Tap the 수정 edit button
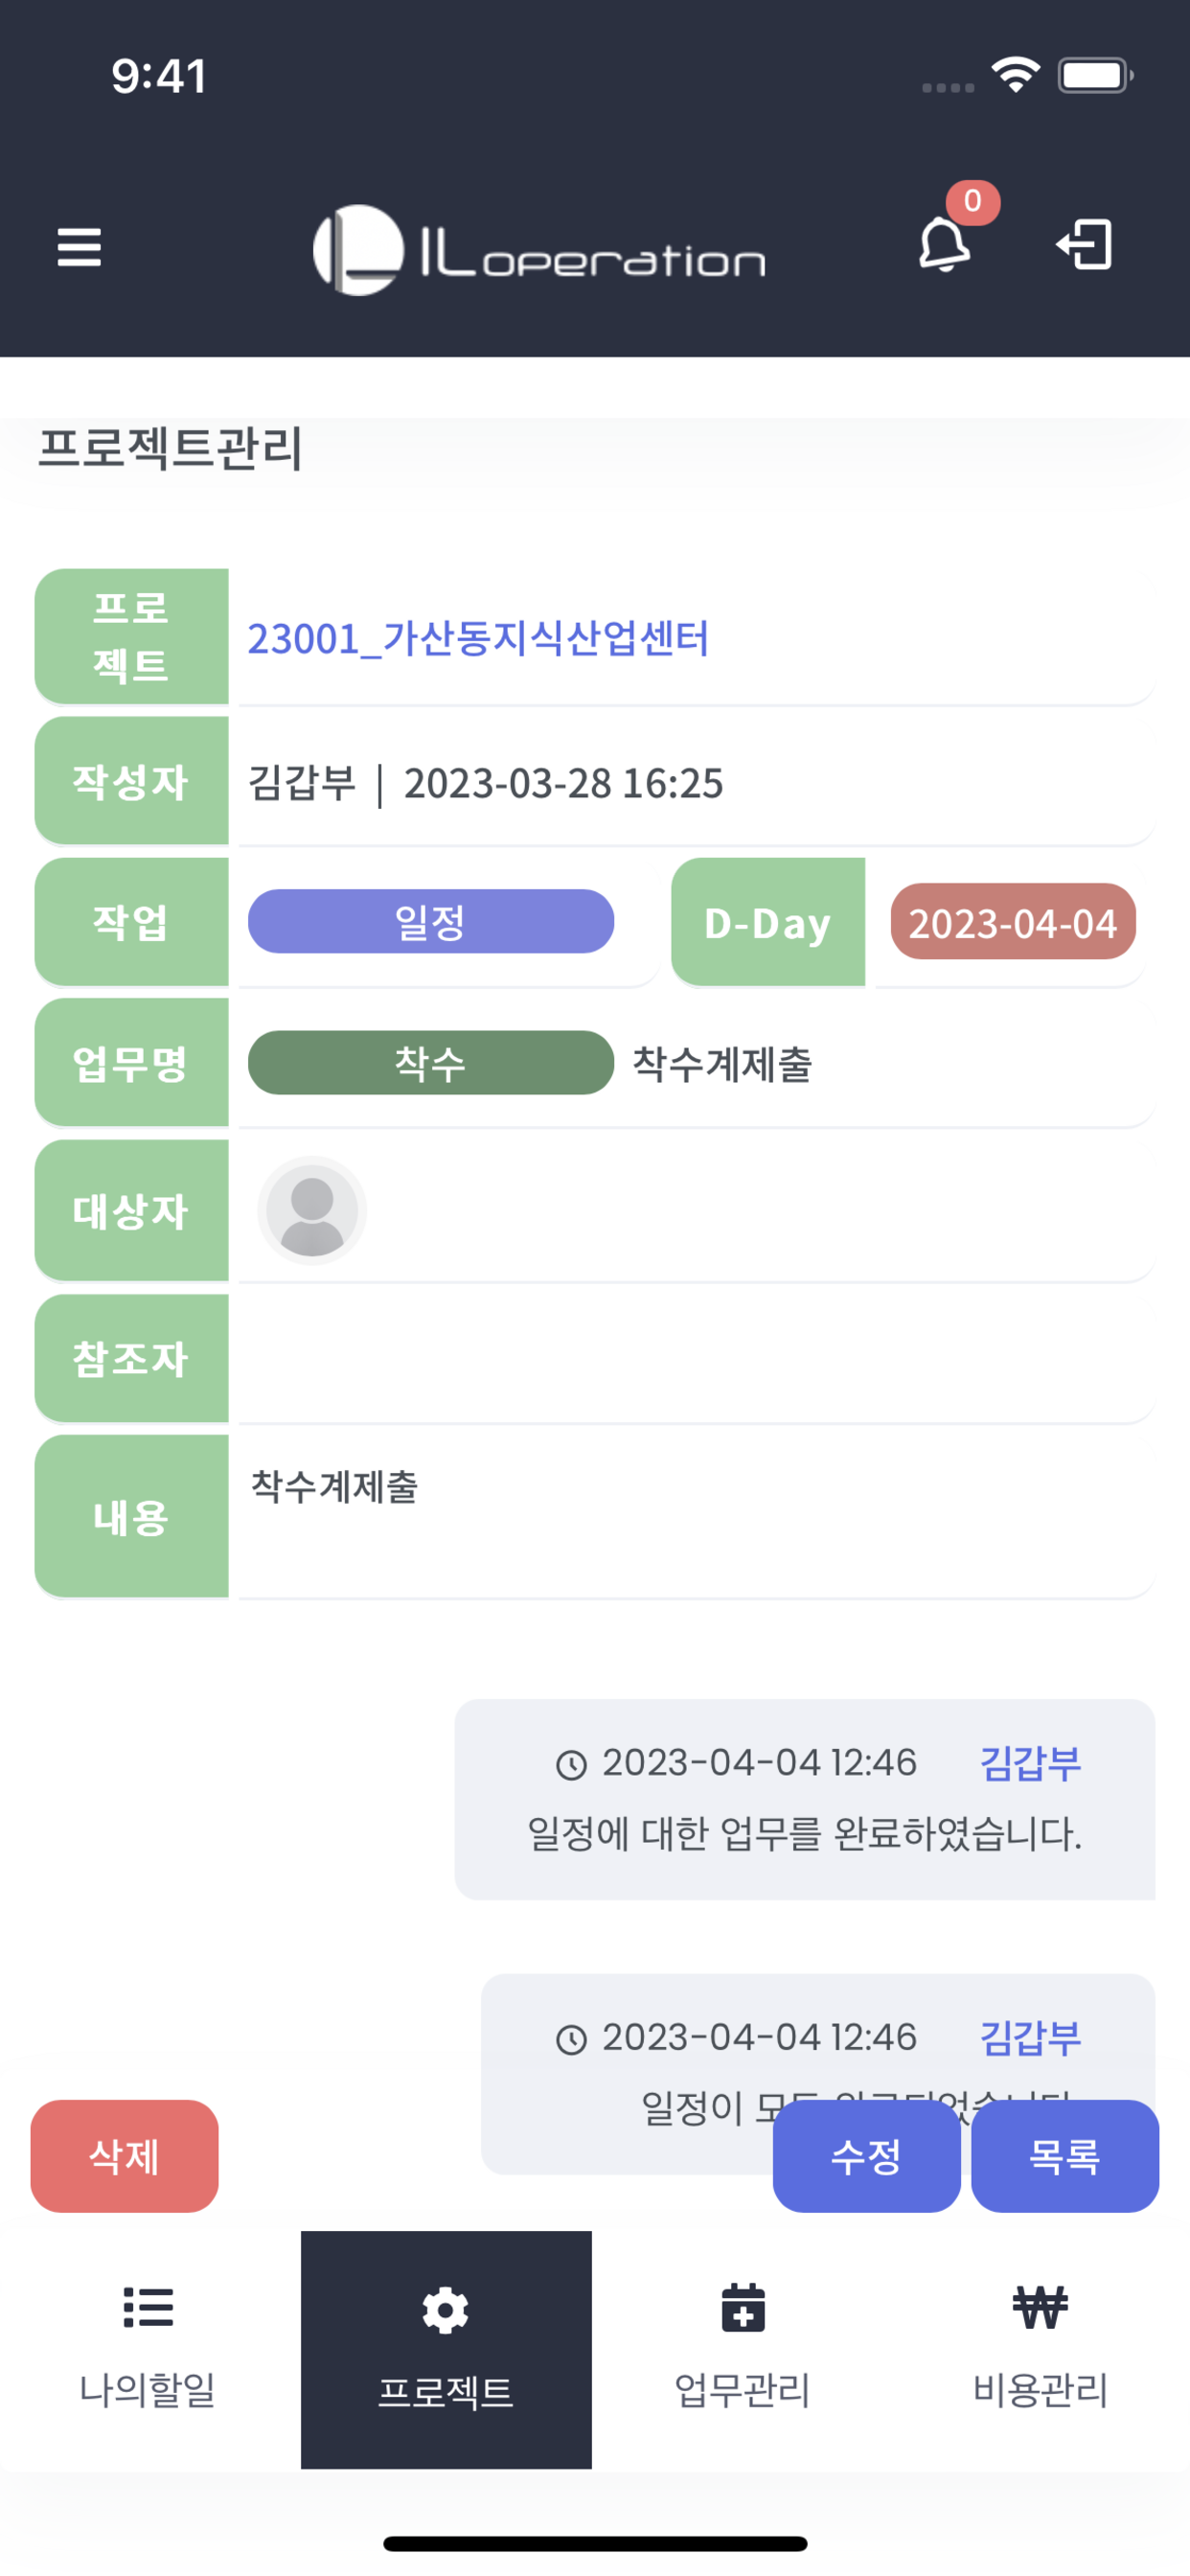This screenshot has width=1190, height=2576. coord(866,2157)
